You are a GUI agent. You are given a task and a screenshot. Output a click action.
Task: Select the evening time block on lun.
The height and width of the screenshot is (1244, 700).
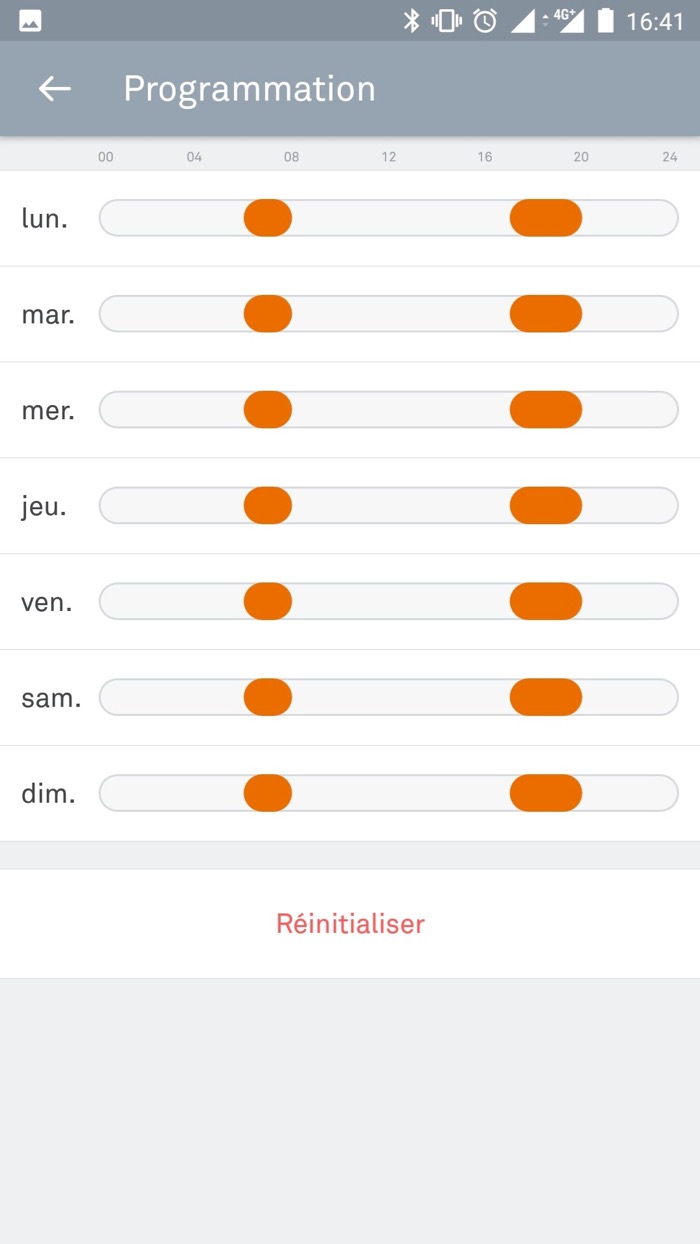pos(546,218)
